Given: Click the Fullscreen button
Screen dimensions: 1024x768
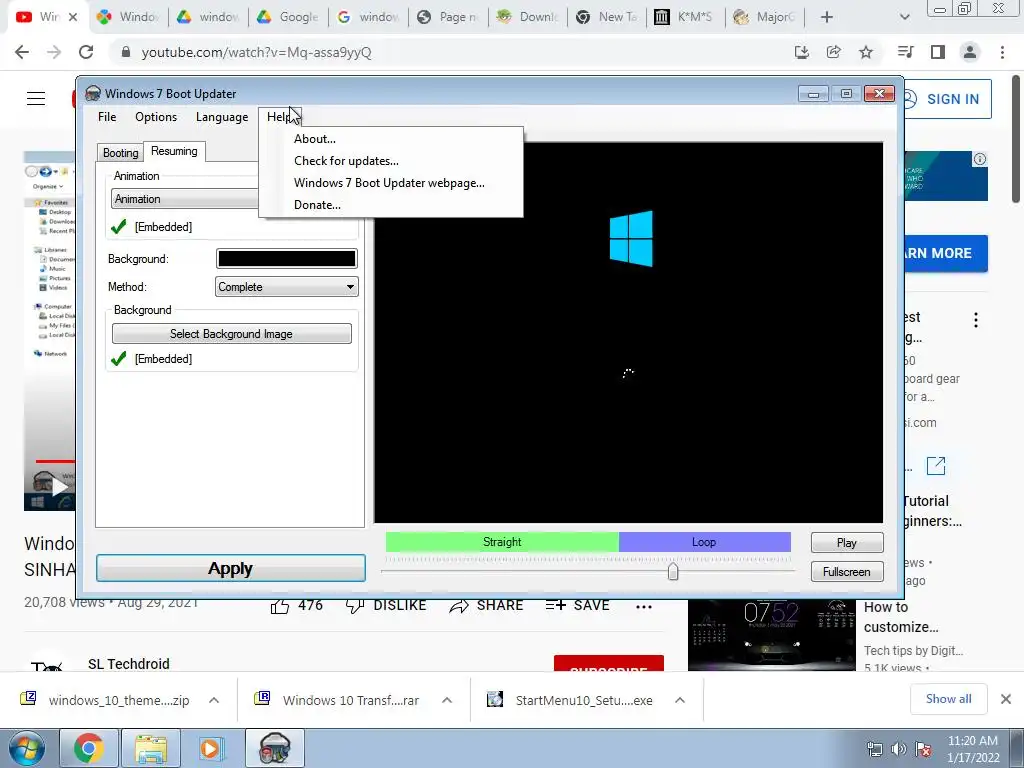Looking at the screenshot, I should [x=847, y=571].
